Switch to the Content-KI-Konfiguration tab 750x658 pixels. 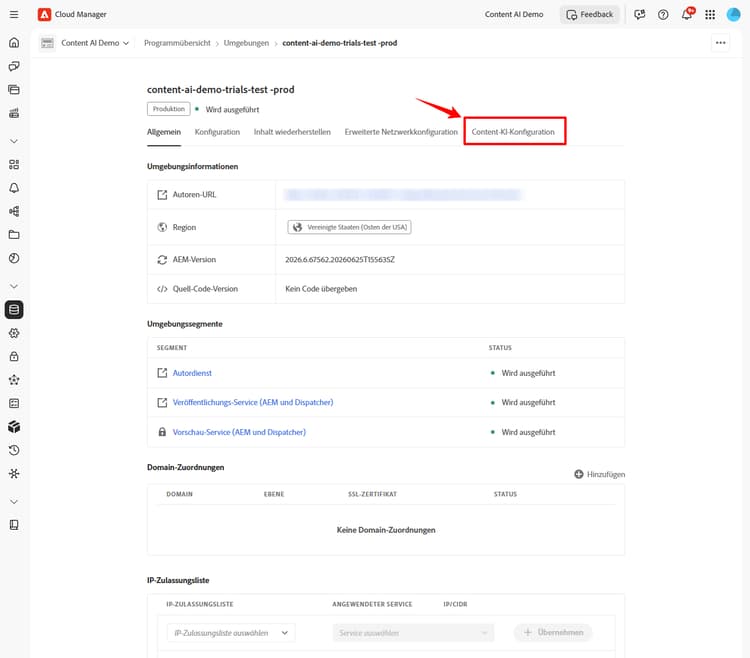pyautogui.click(x=513, y=132)
